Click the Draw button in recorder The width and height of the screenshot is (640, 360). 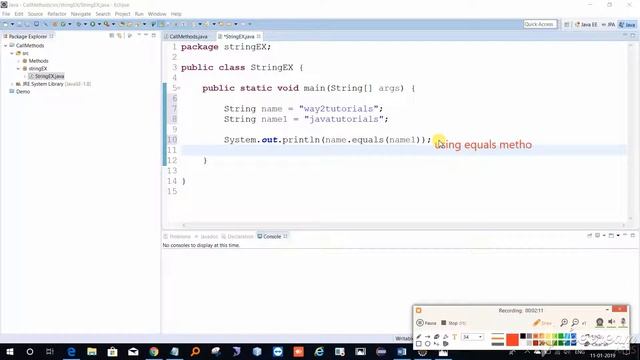point(542,323)
